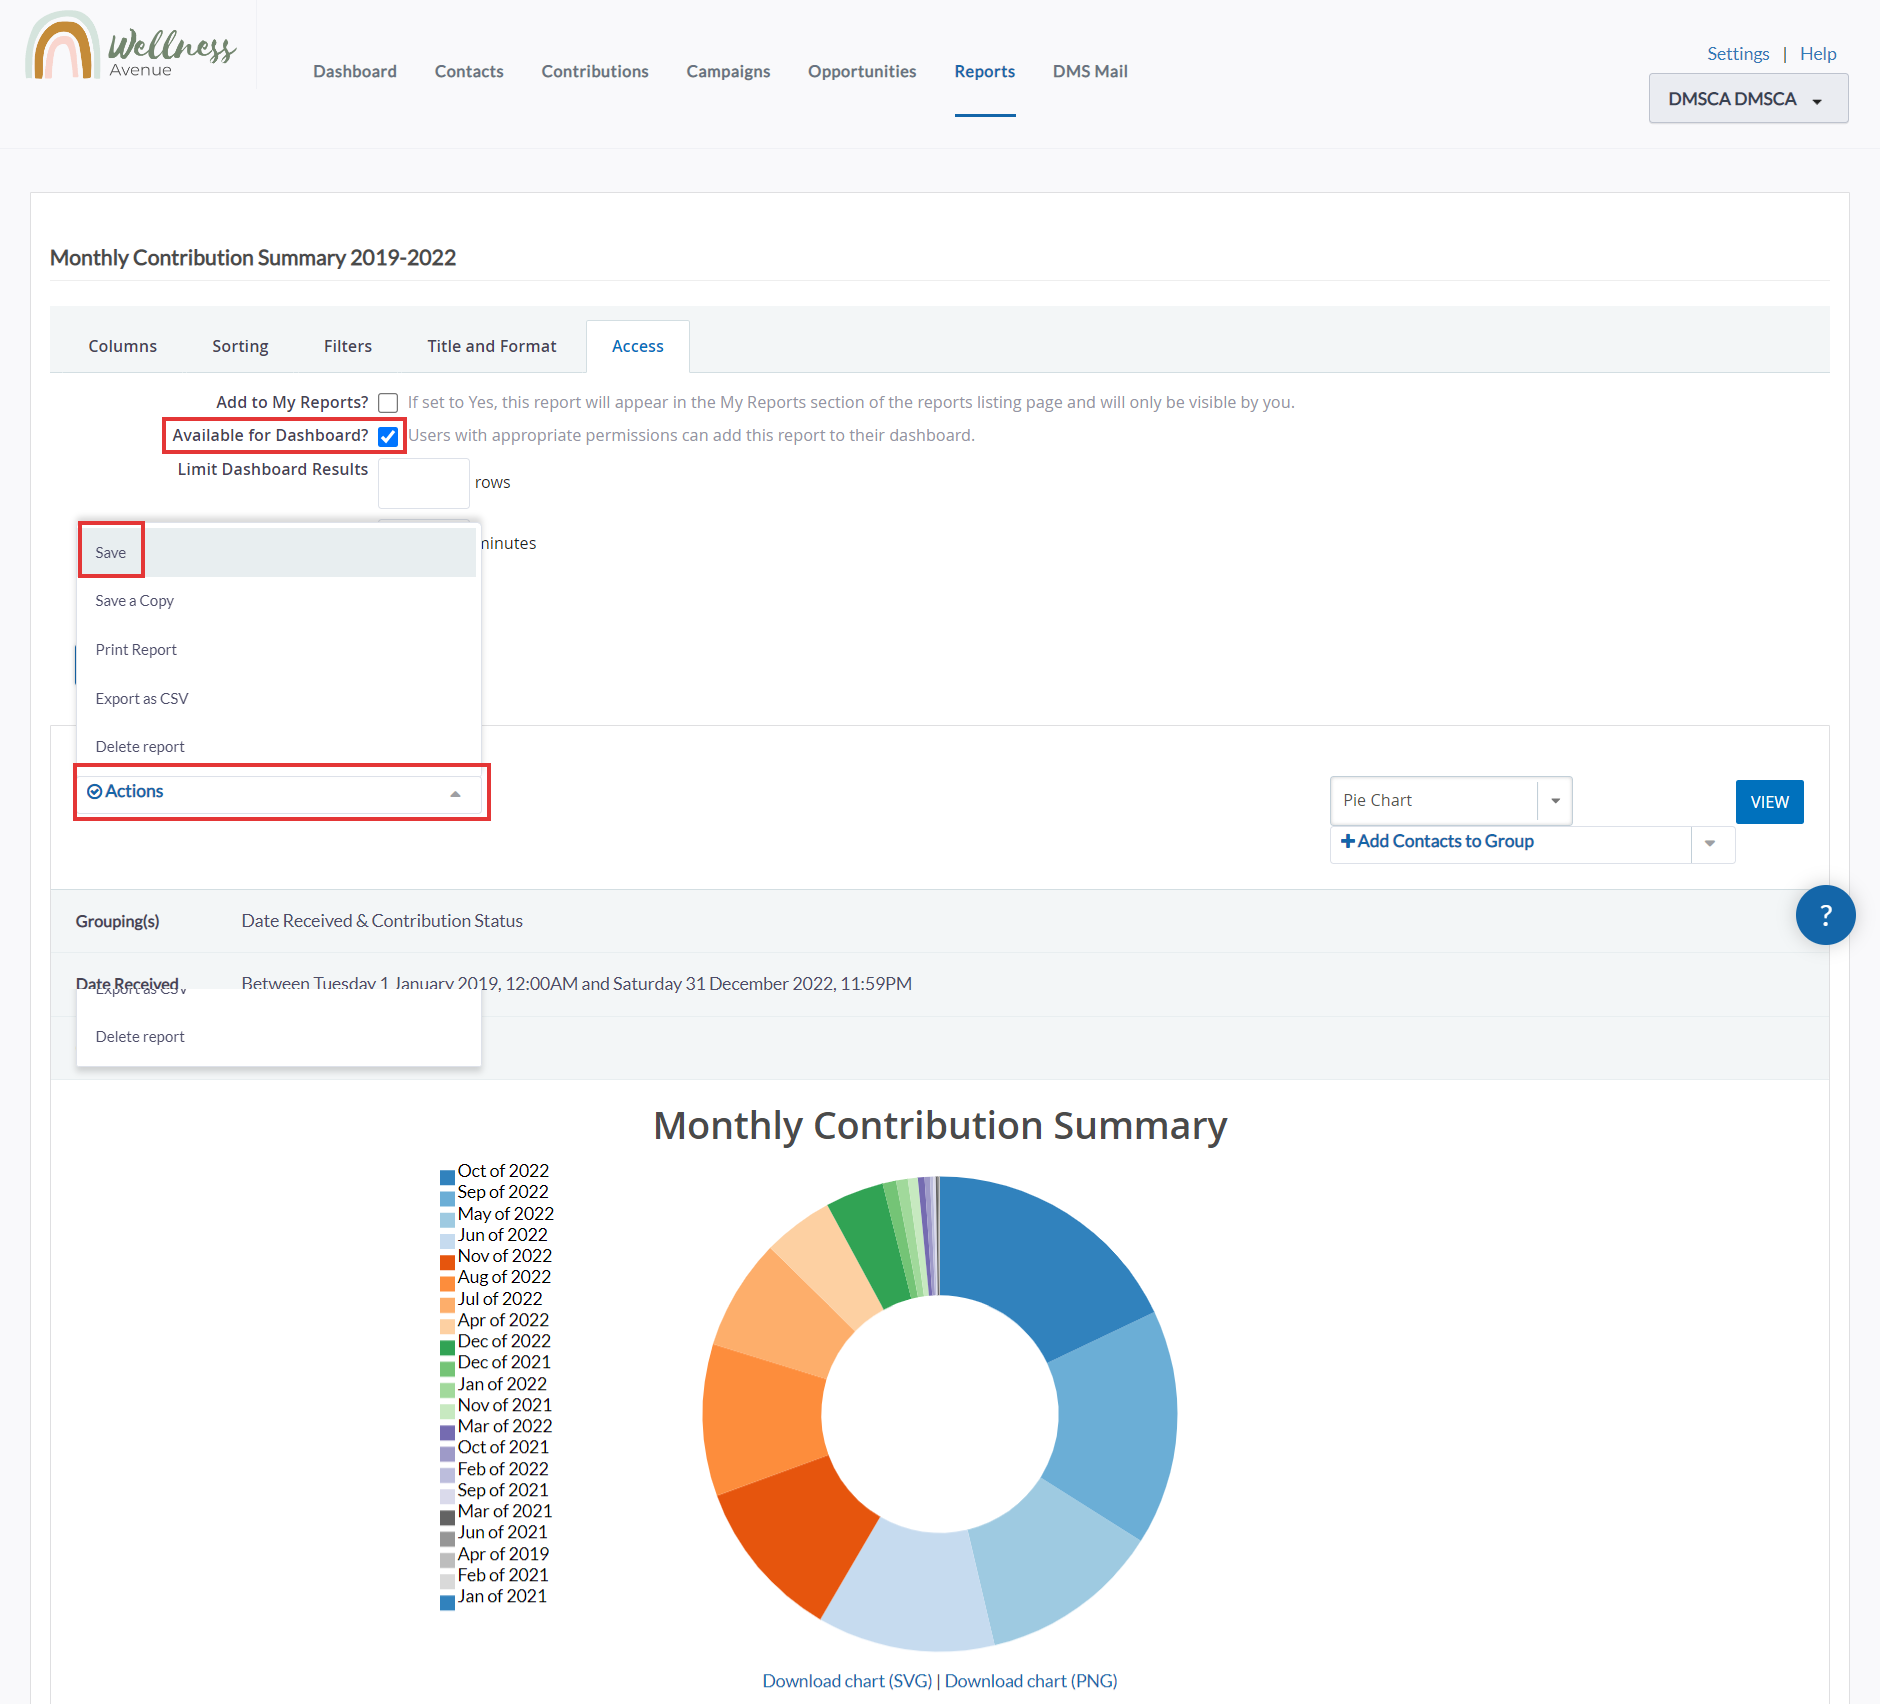The width and height of the screenshot is (1880, 1704).
Task: Enable the Add to My Reports checkbox
Action: pyautogui.click(x=388, y=403)
